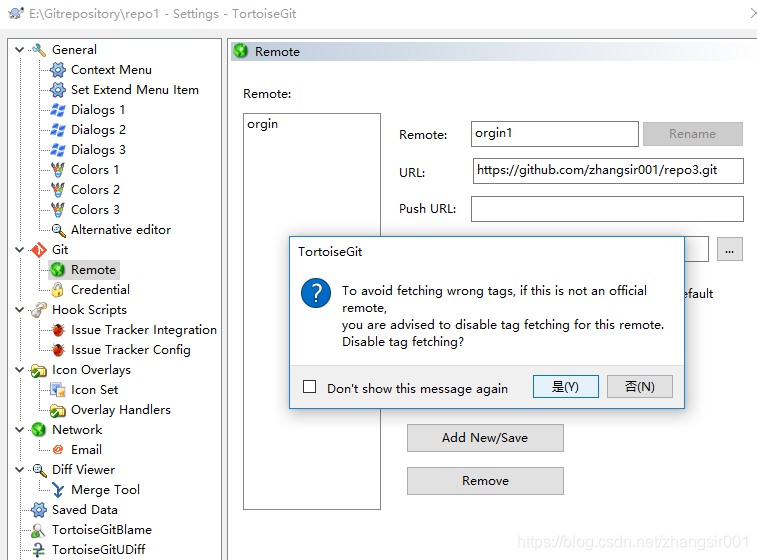
Task: Click the Diff Viewer magnifier icon
Action: pyautogui.click(x=39, y=470)
